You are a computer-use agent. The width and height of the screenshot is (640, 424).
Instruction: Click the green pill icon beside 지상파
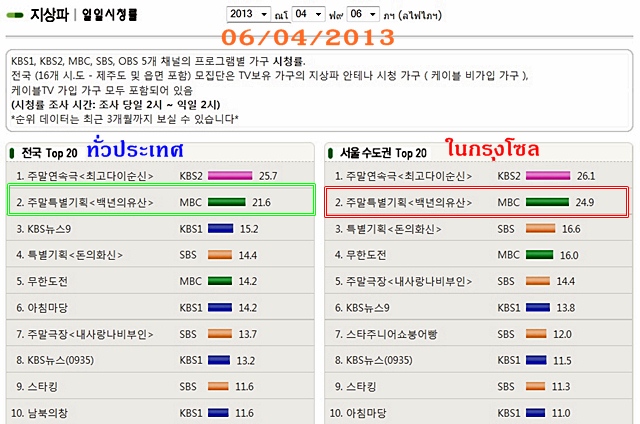15,16
